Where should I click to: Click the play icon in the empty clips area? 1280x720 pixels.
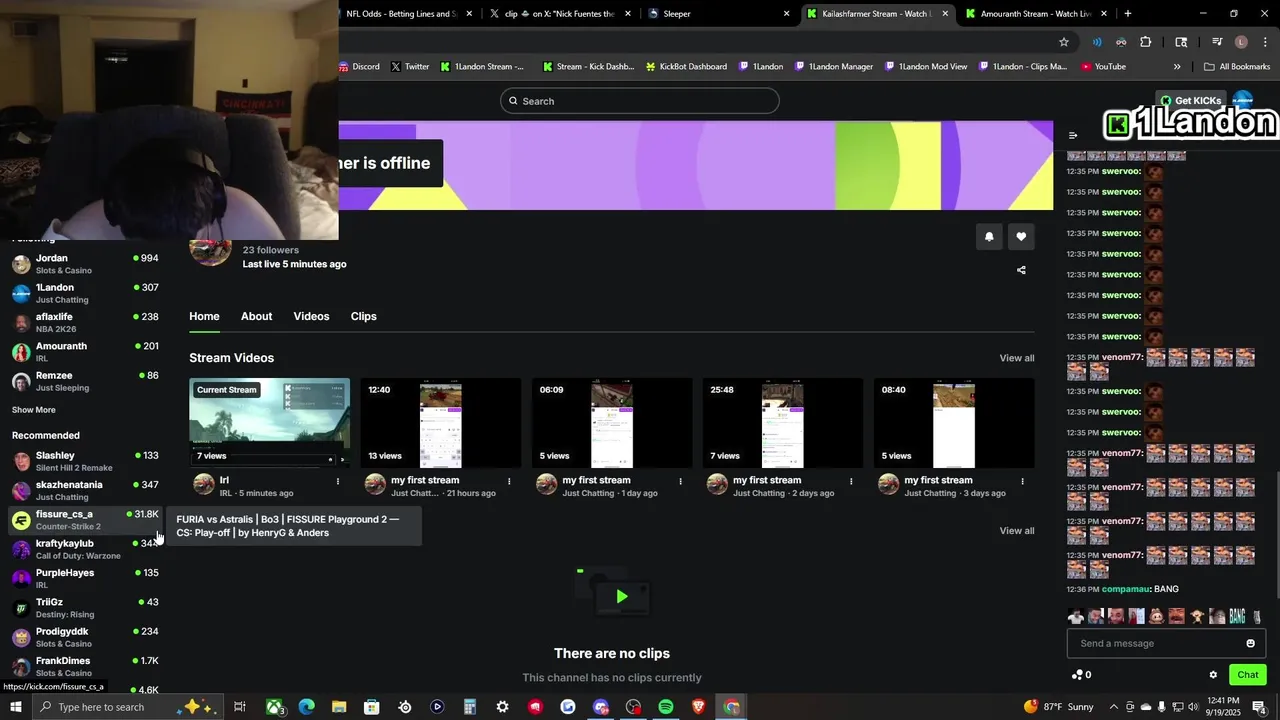coord(621,597)
